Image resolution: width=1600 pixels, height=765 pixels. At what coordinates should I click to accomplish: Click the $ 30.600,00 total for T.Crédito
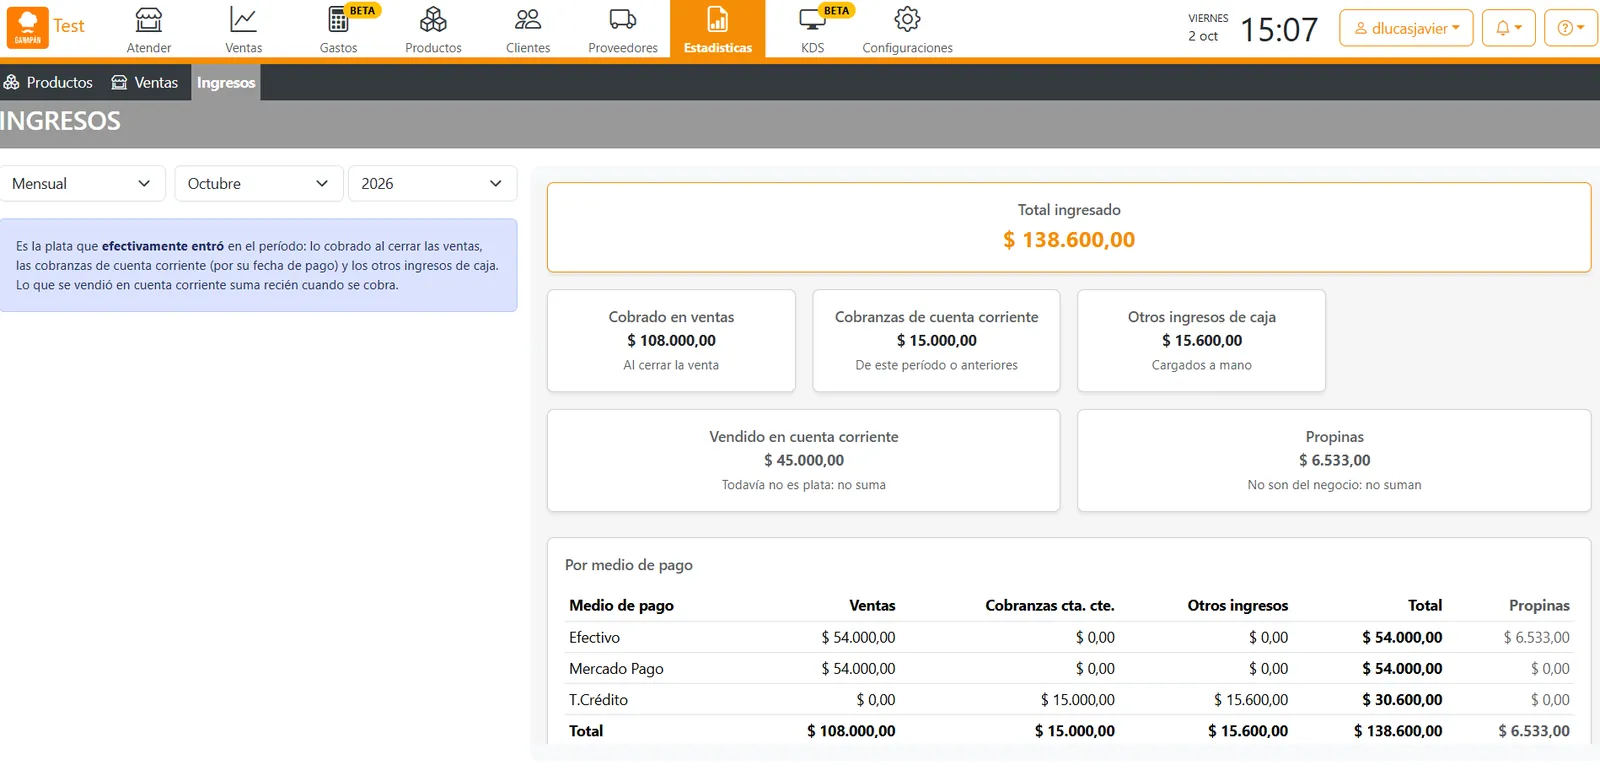tap(1402, 699)
